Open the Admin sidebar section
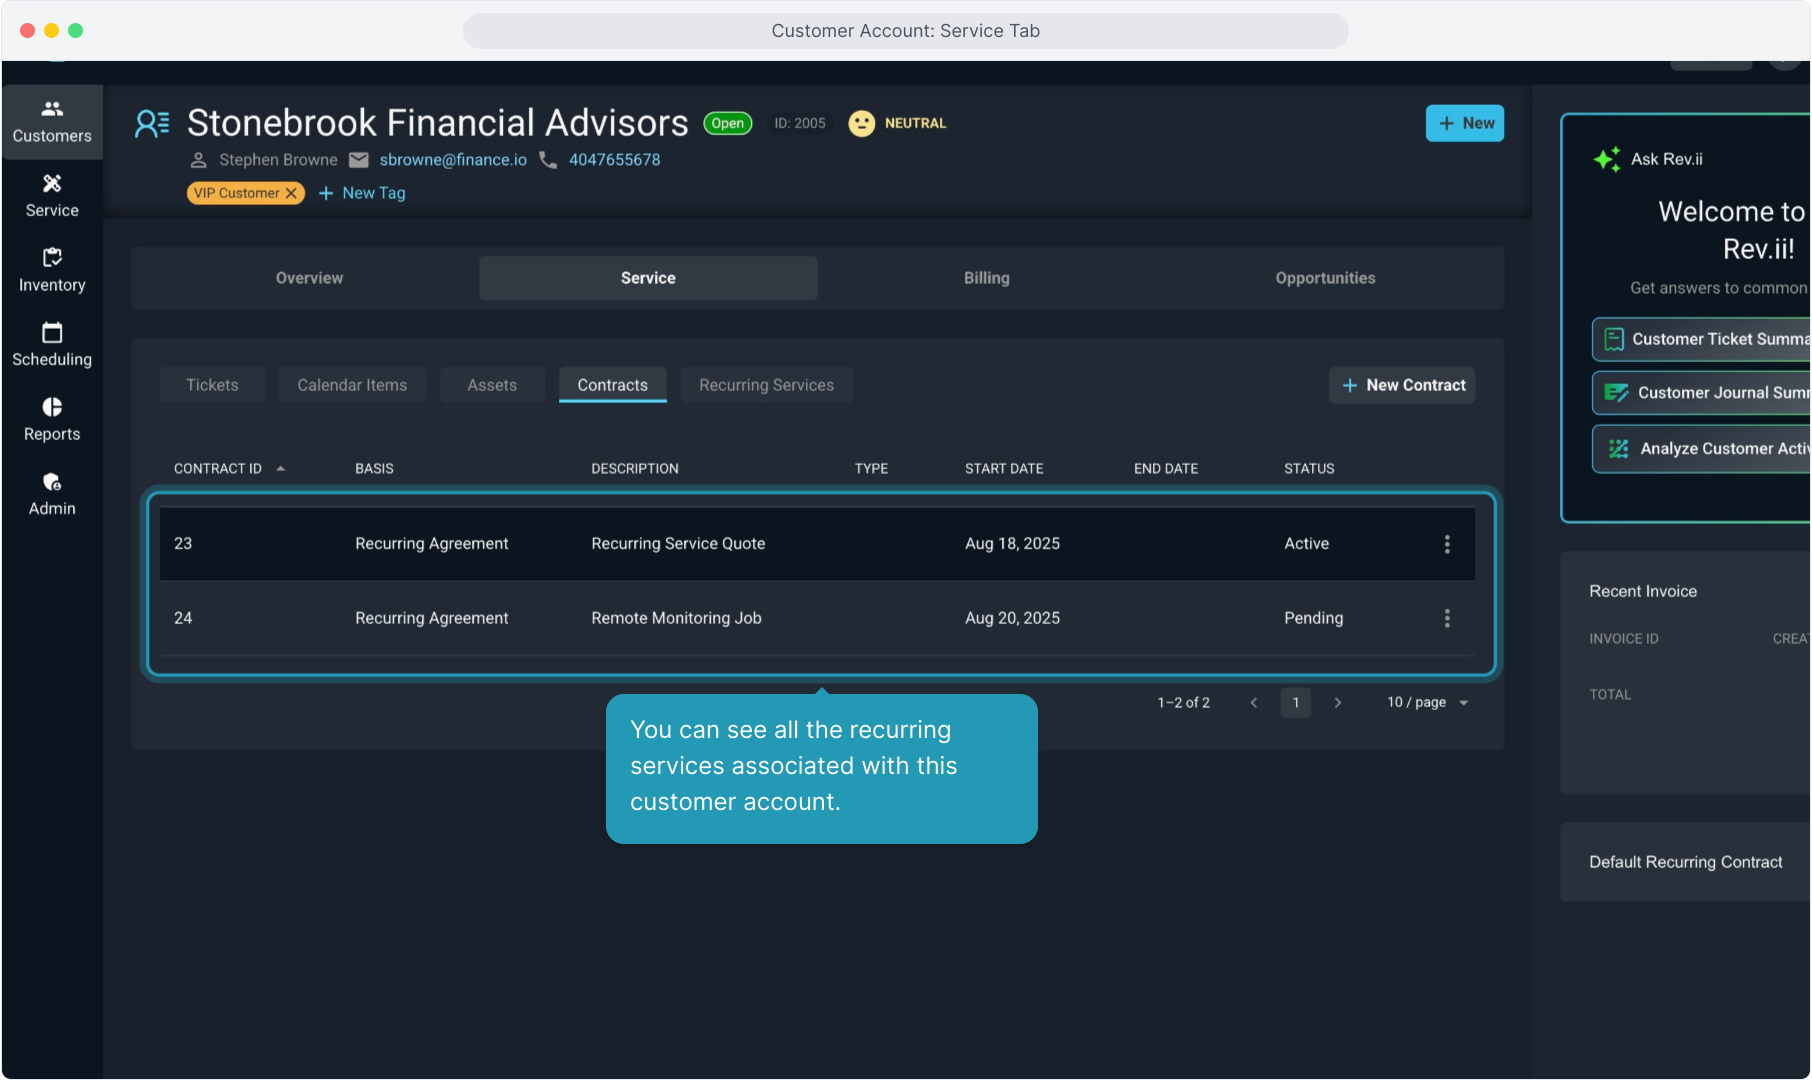Viewport: 1812px width, 1080px height. pyautogui.click(x=52, y=494)
